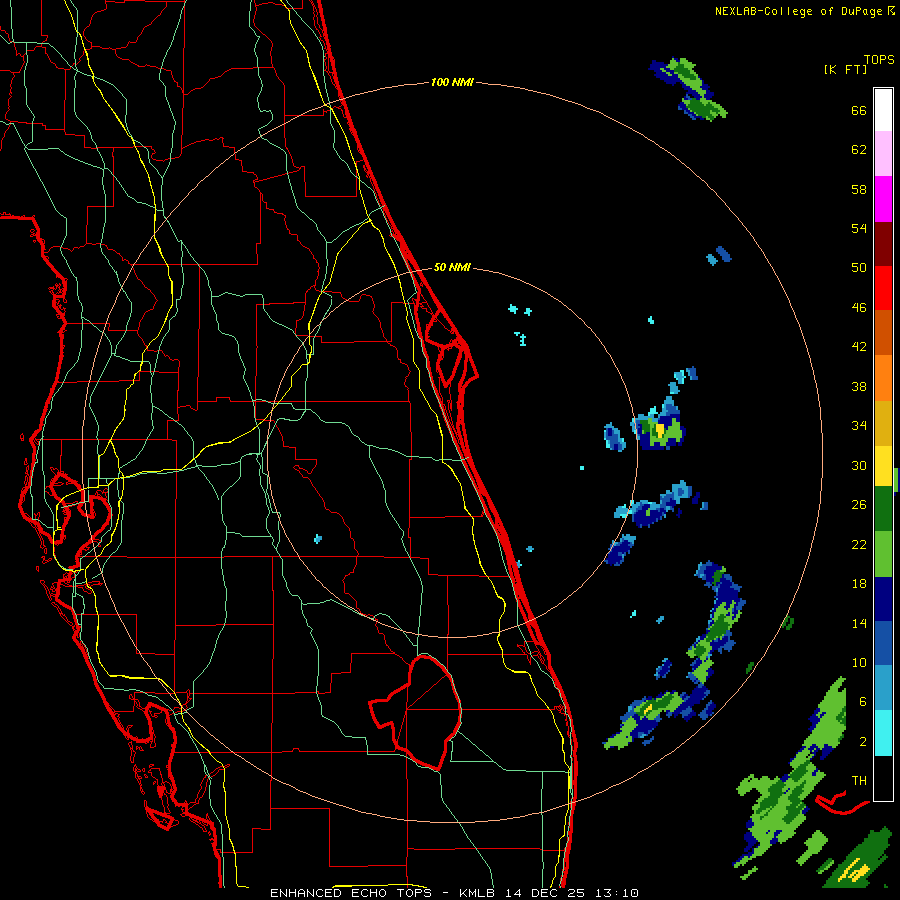Click the 38 legend value

[859, 386]
